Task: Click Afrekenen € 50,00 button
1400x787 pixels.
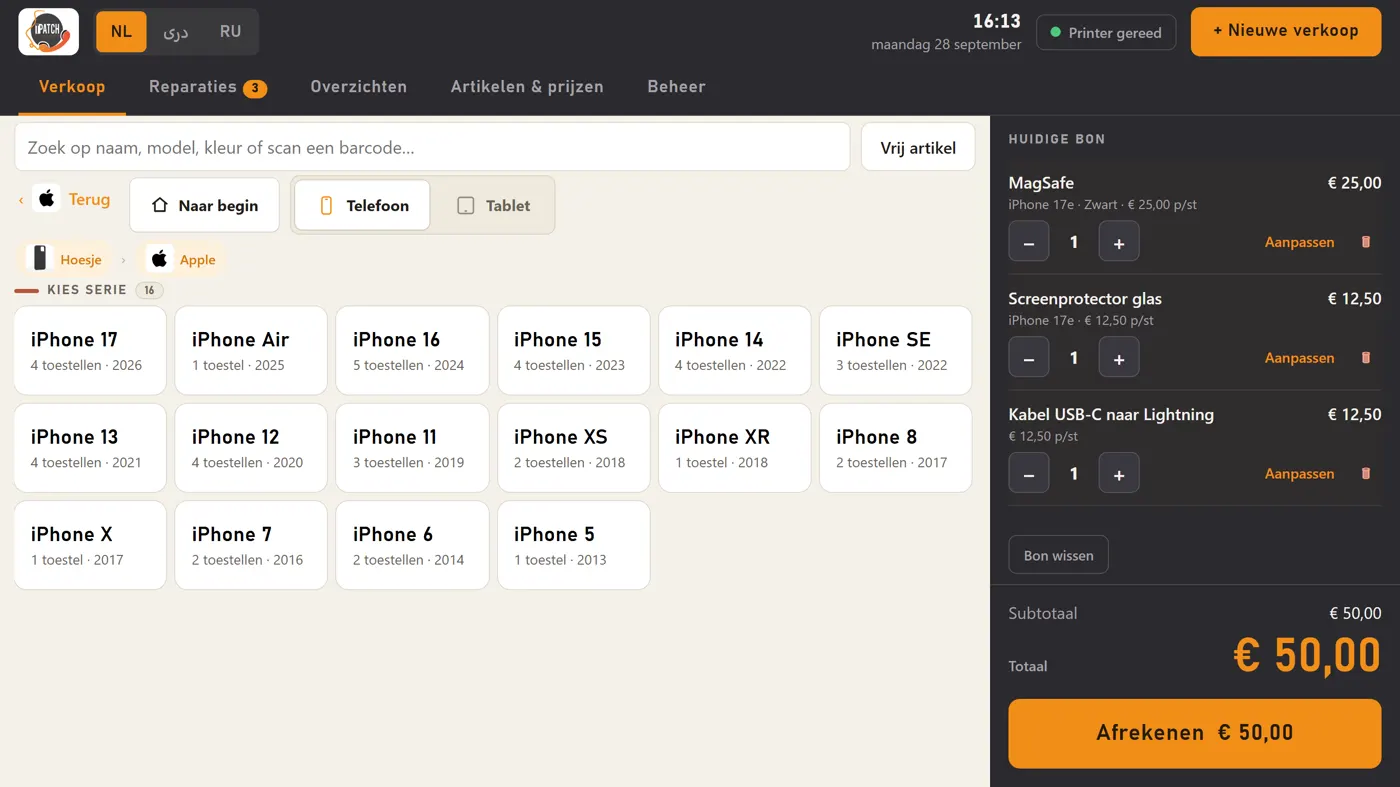Action: click(x=1195, y=733)
